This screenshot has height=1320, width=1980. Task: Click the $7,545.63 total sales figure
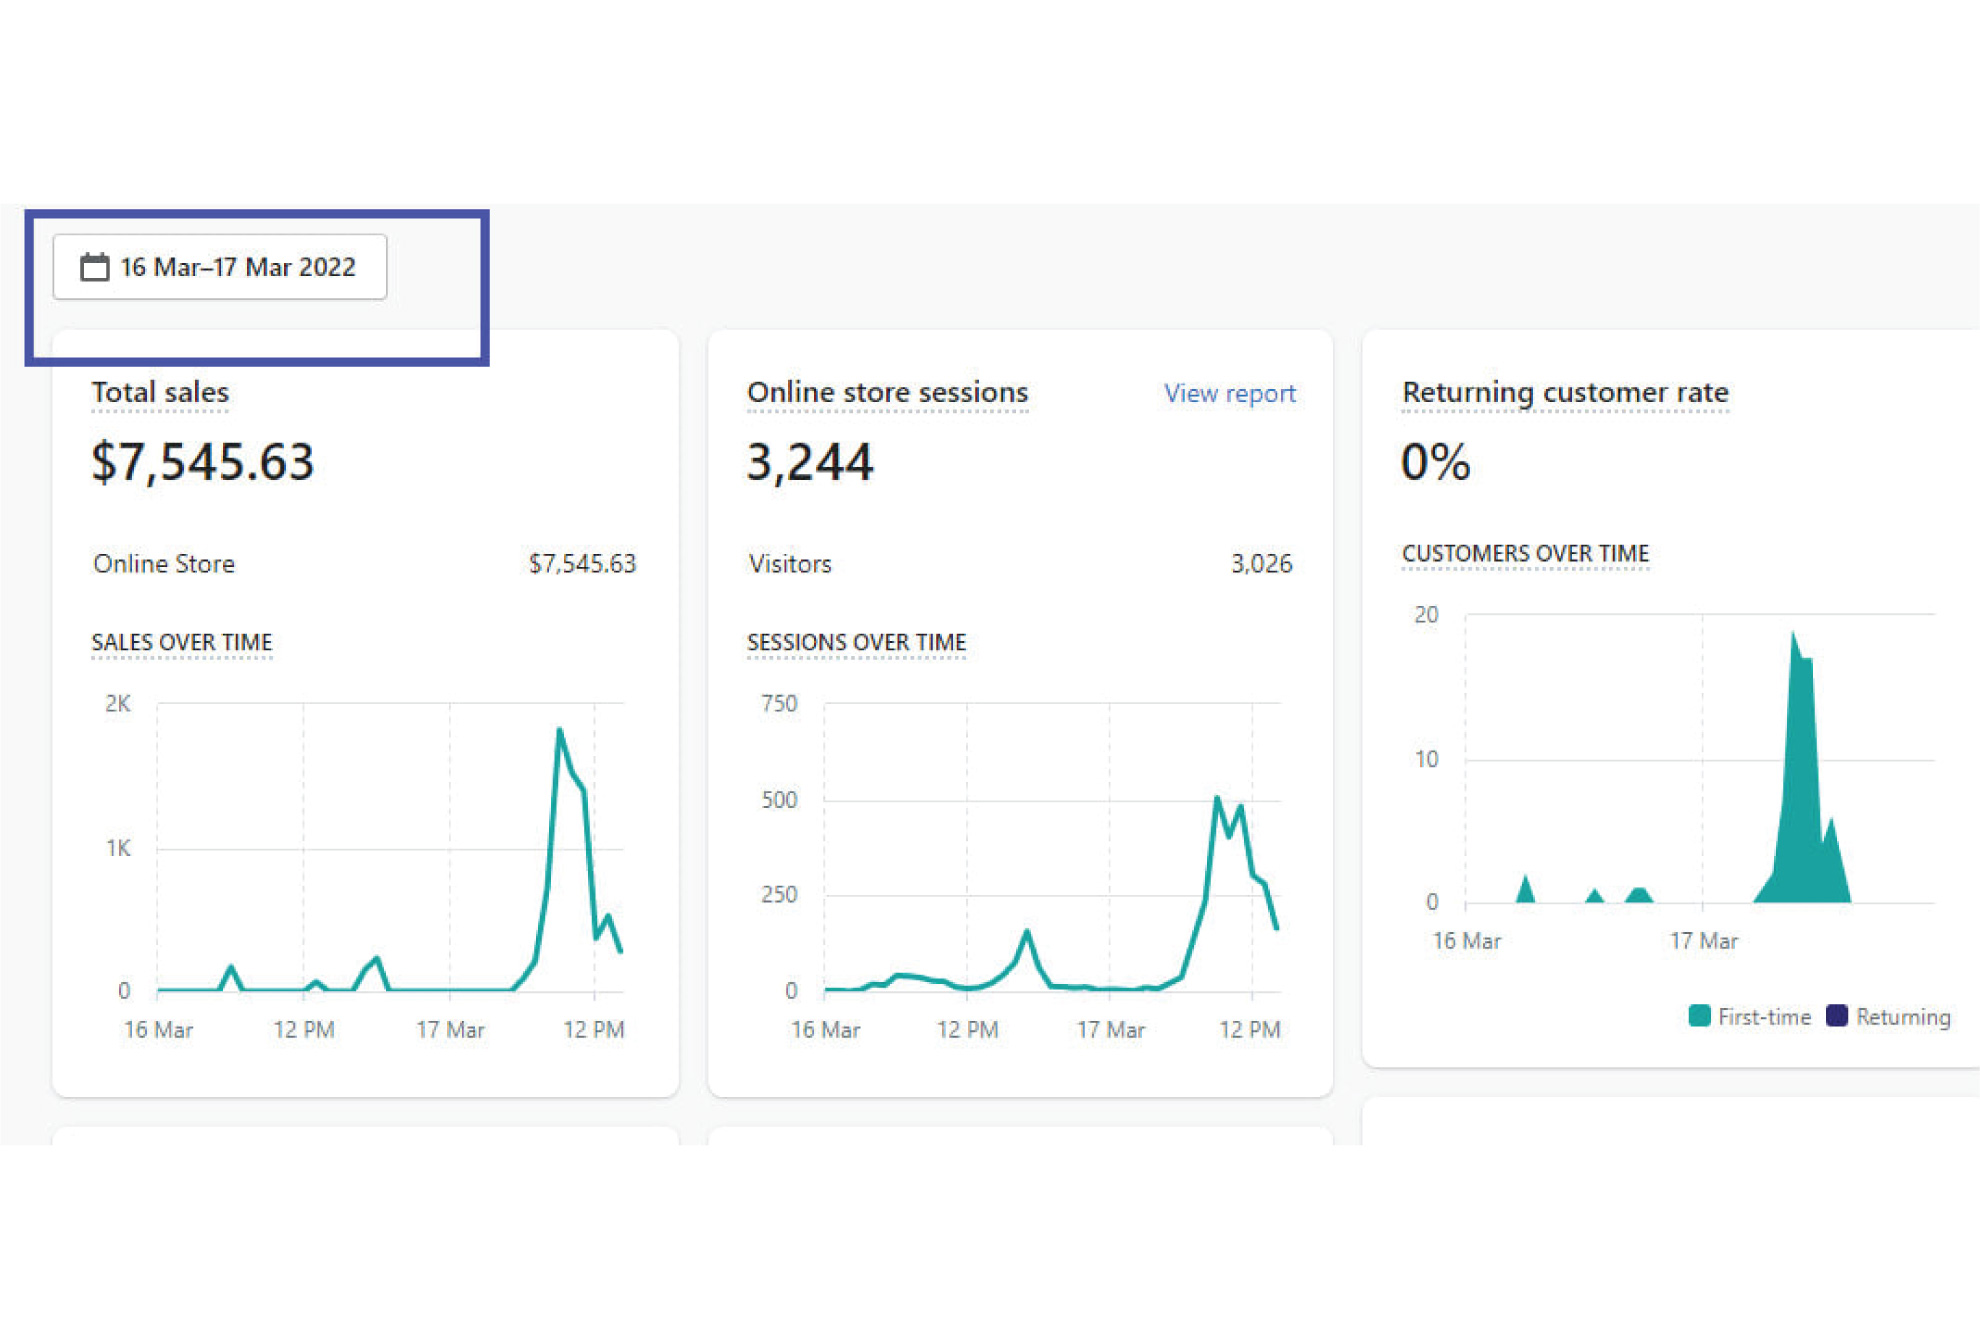point(203,462)
